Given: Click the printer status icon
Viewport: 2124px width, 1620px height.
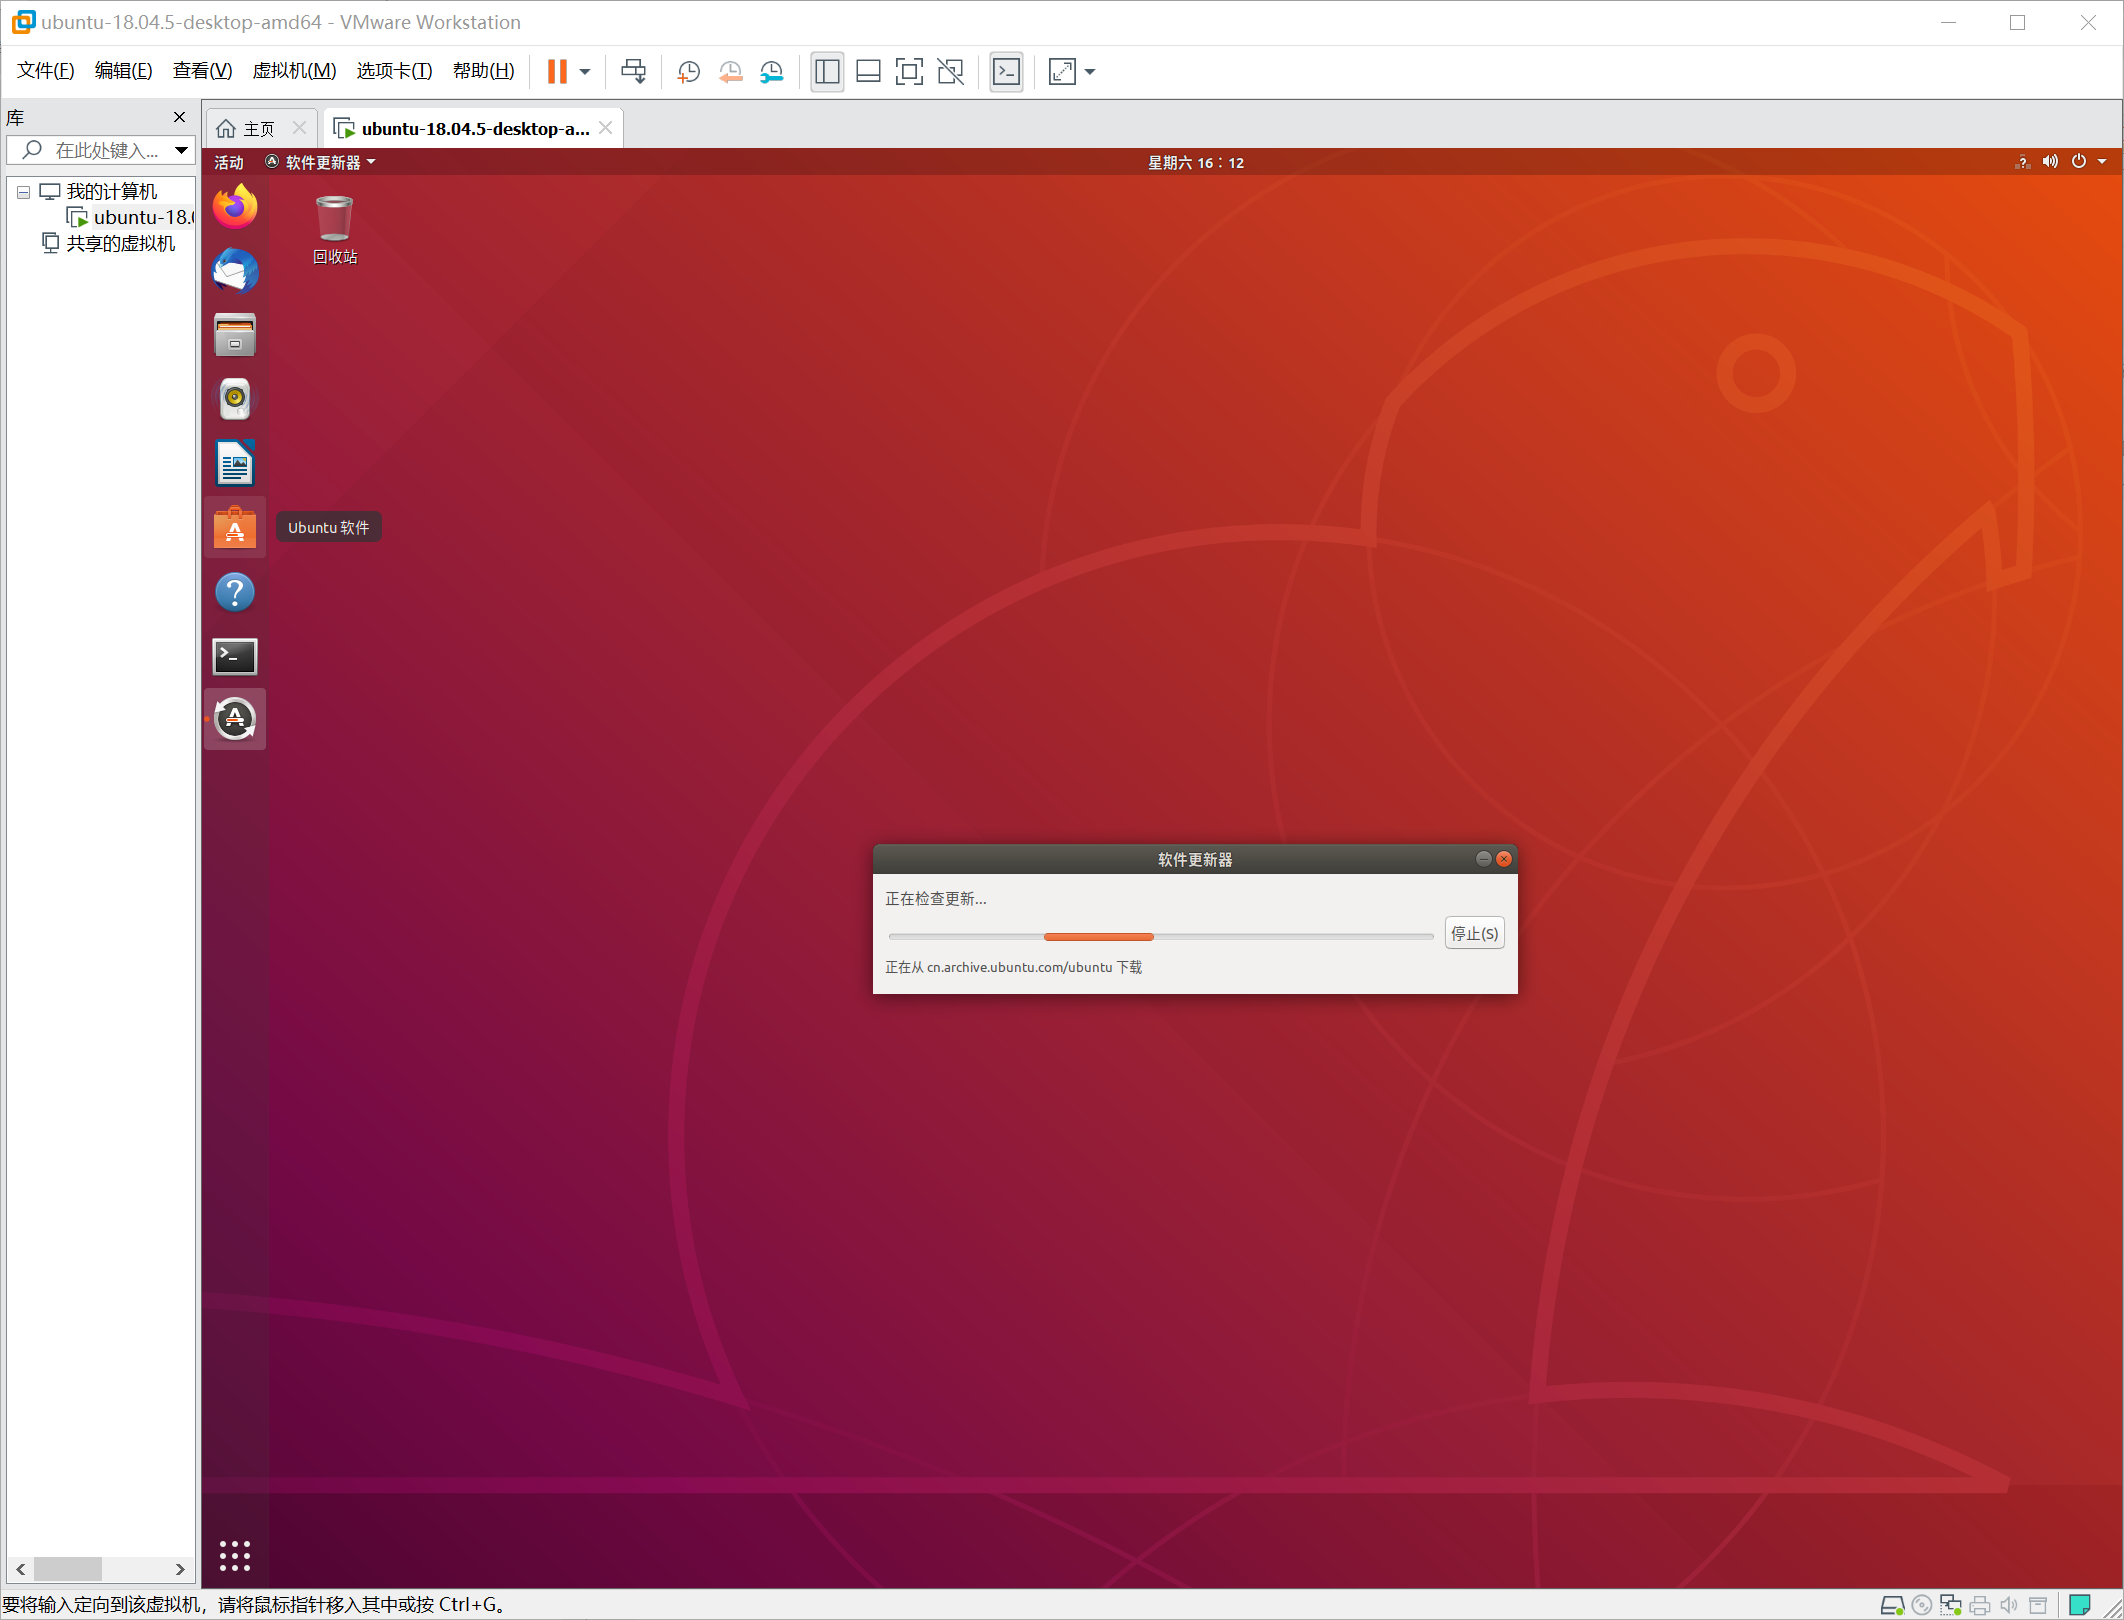Looking at the screenshot, I should [1979, 1605].
